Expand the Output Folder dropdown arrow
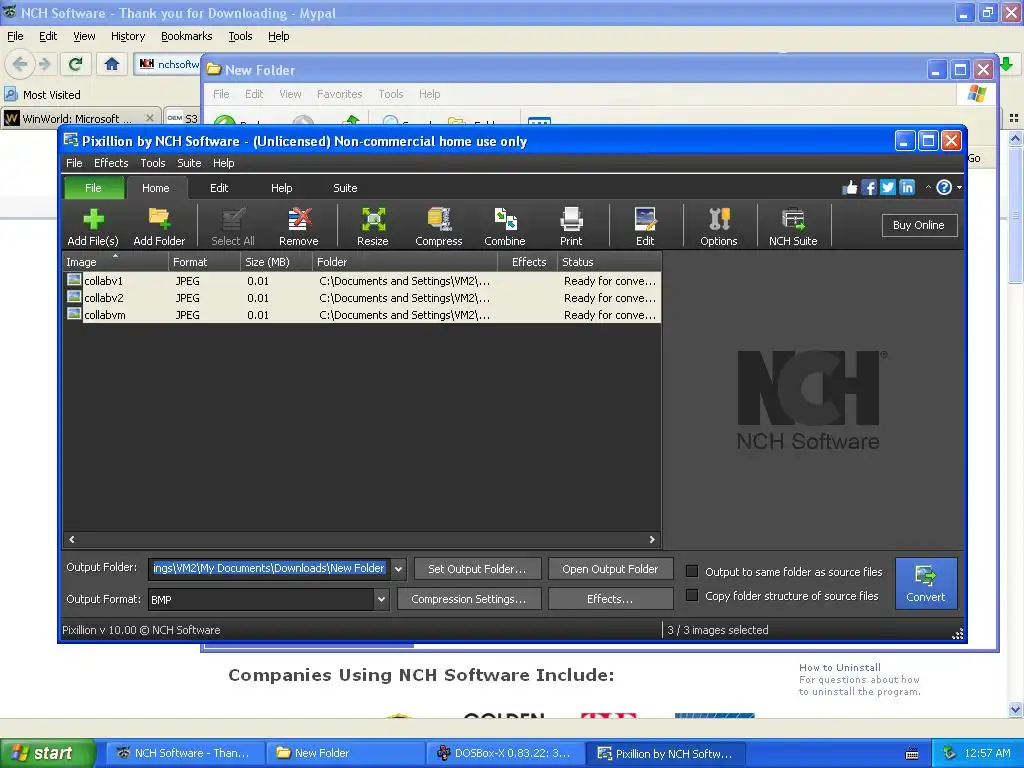The width and height of the screenshot is (1024, 768). point(398,569)
